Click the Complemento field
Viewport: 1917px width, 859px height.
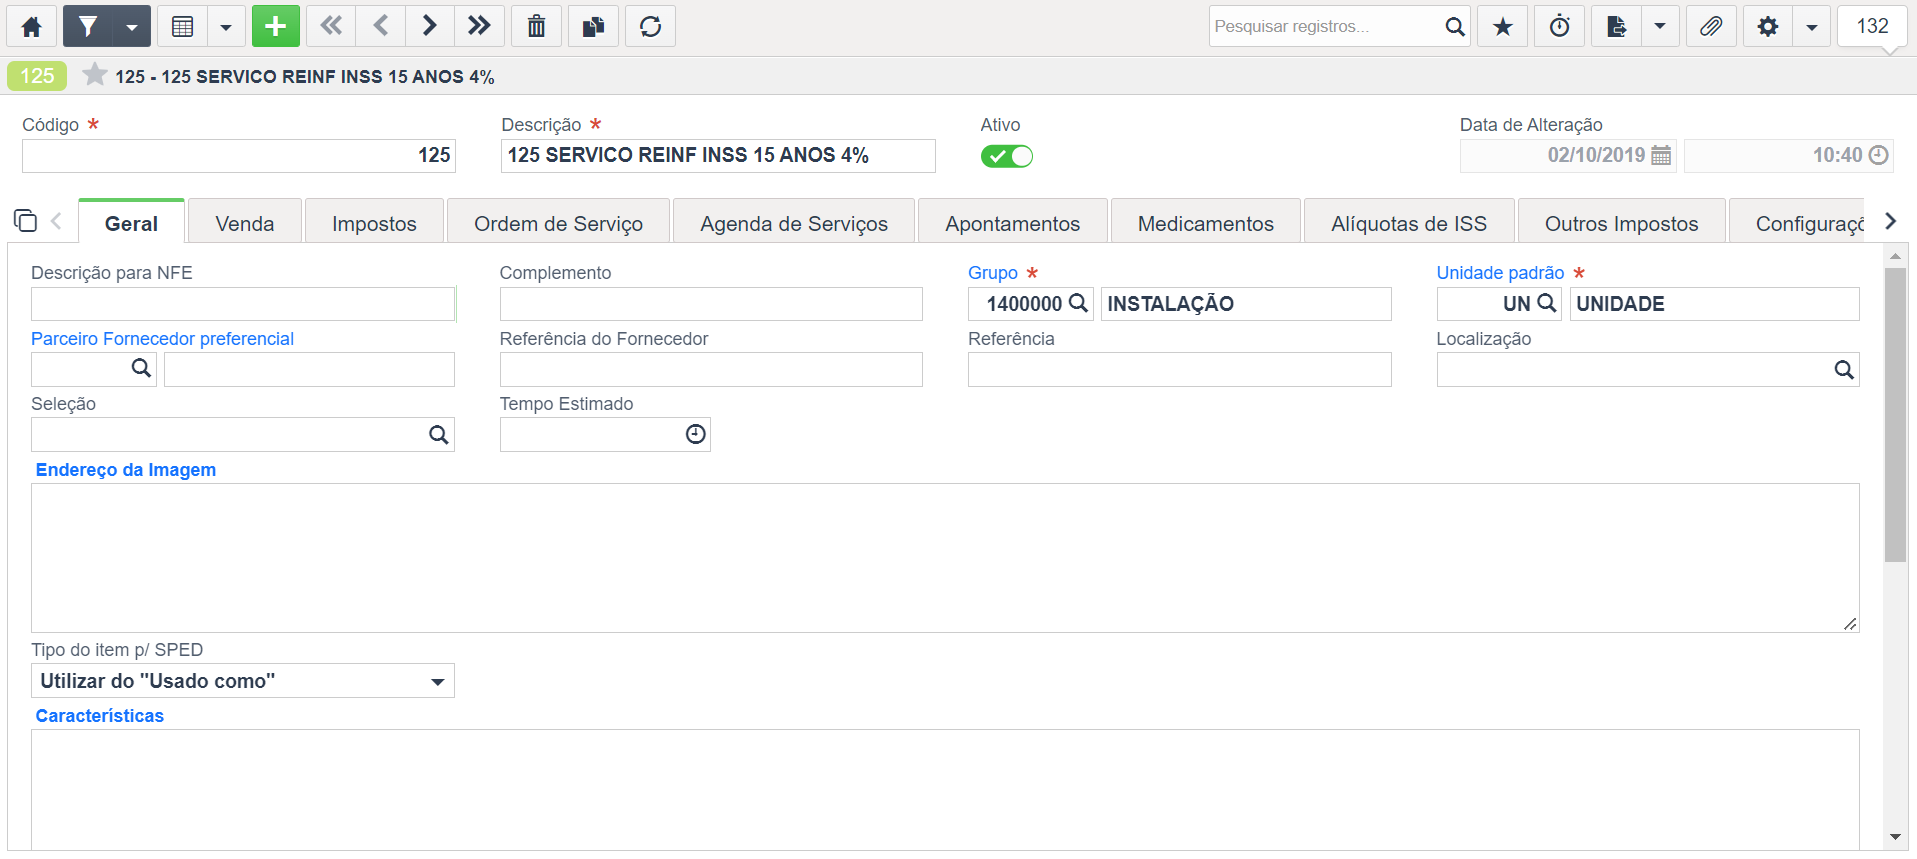click(x=711, y=304)
